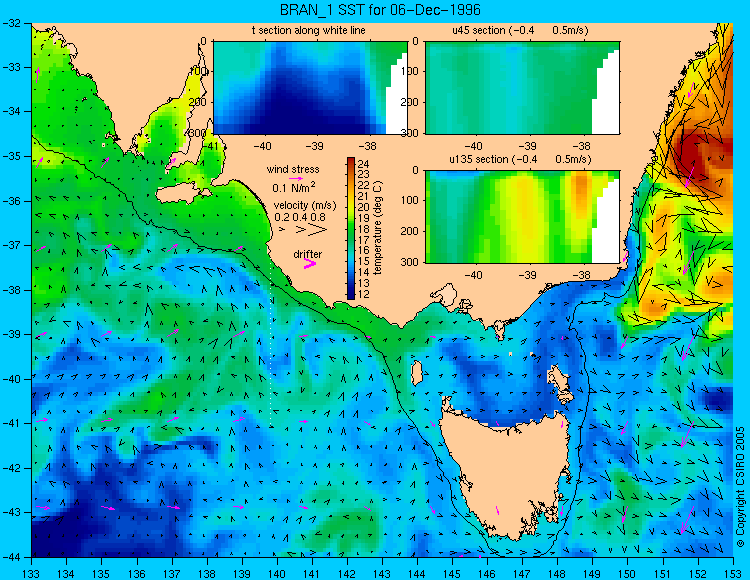Screen dimensions: 750x580
Task: Click the 'drifter' legend label
Action: click(x=308, y=254)
